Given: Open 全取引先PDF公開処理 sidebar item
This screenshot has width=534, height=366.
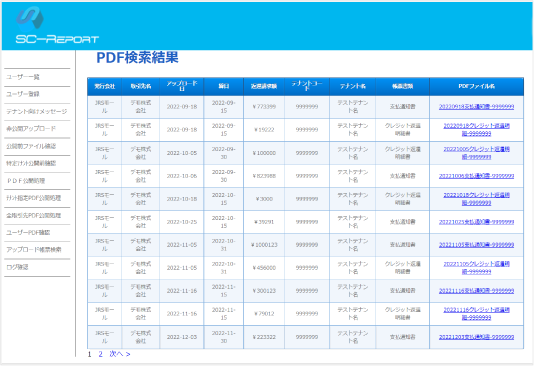Looking at the screenshot, I should (33, 215).
